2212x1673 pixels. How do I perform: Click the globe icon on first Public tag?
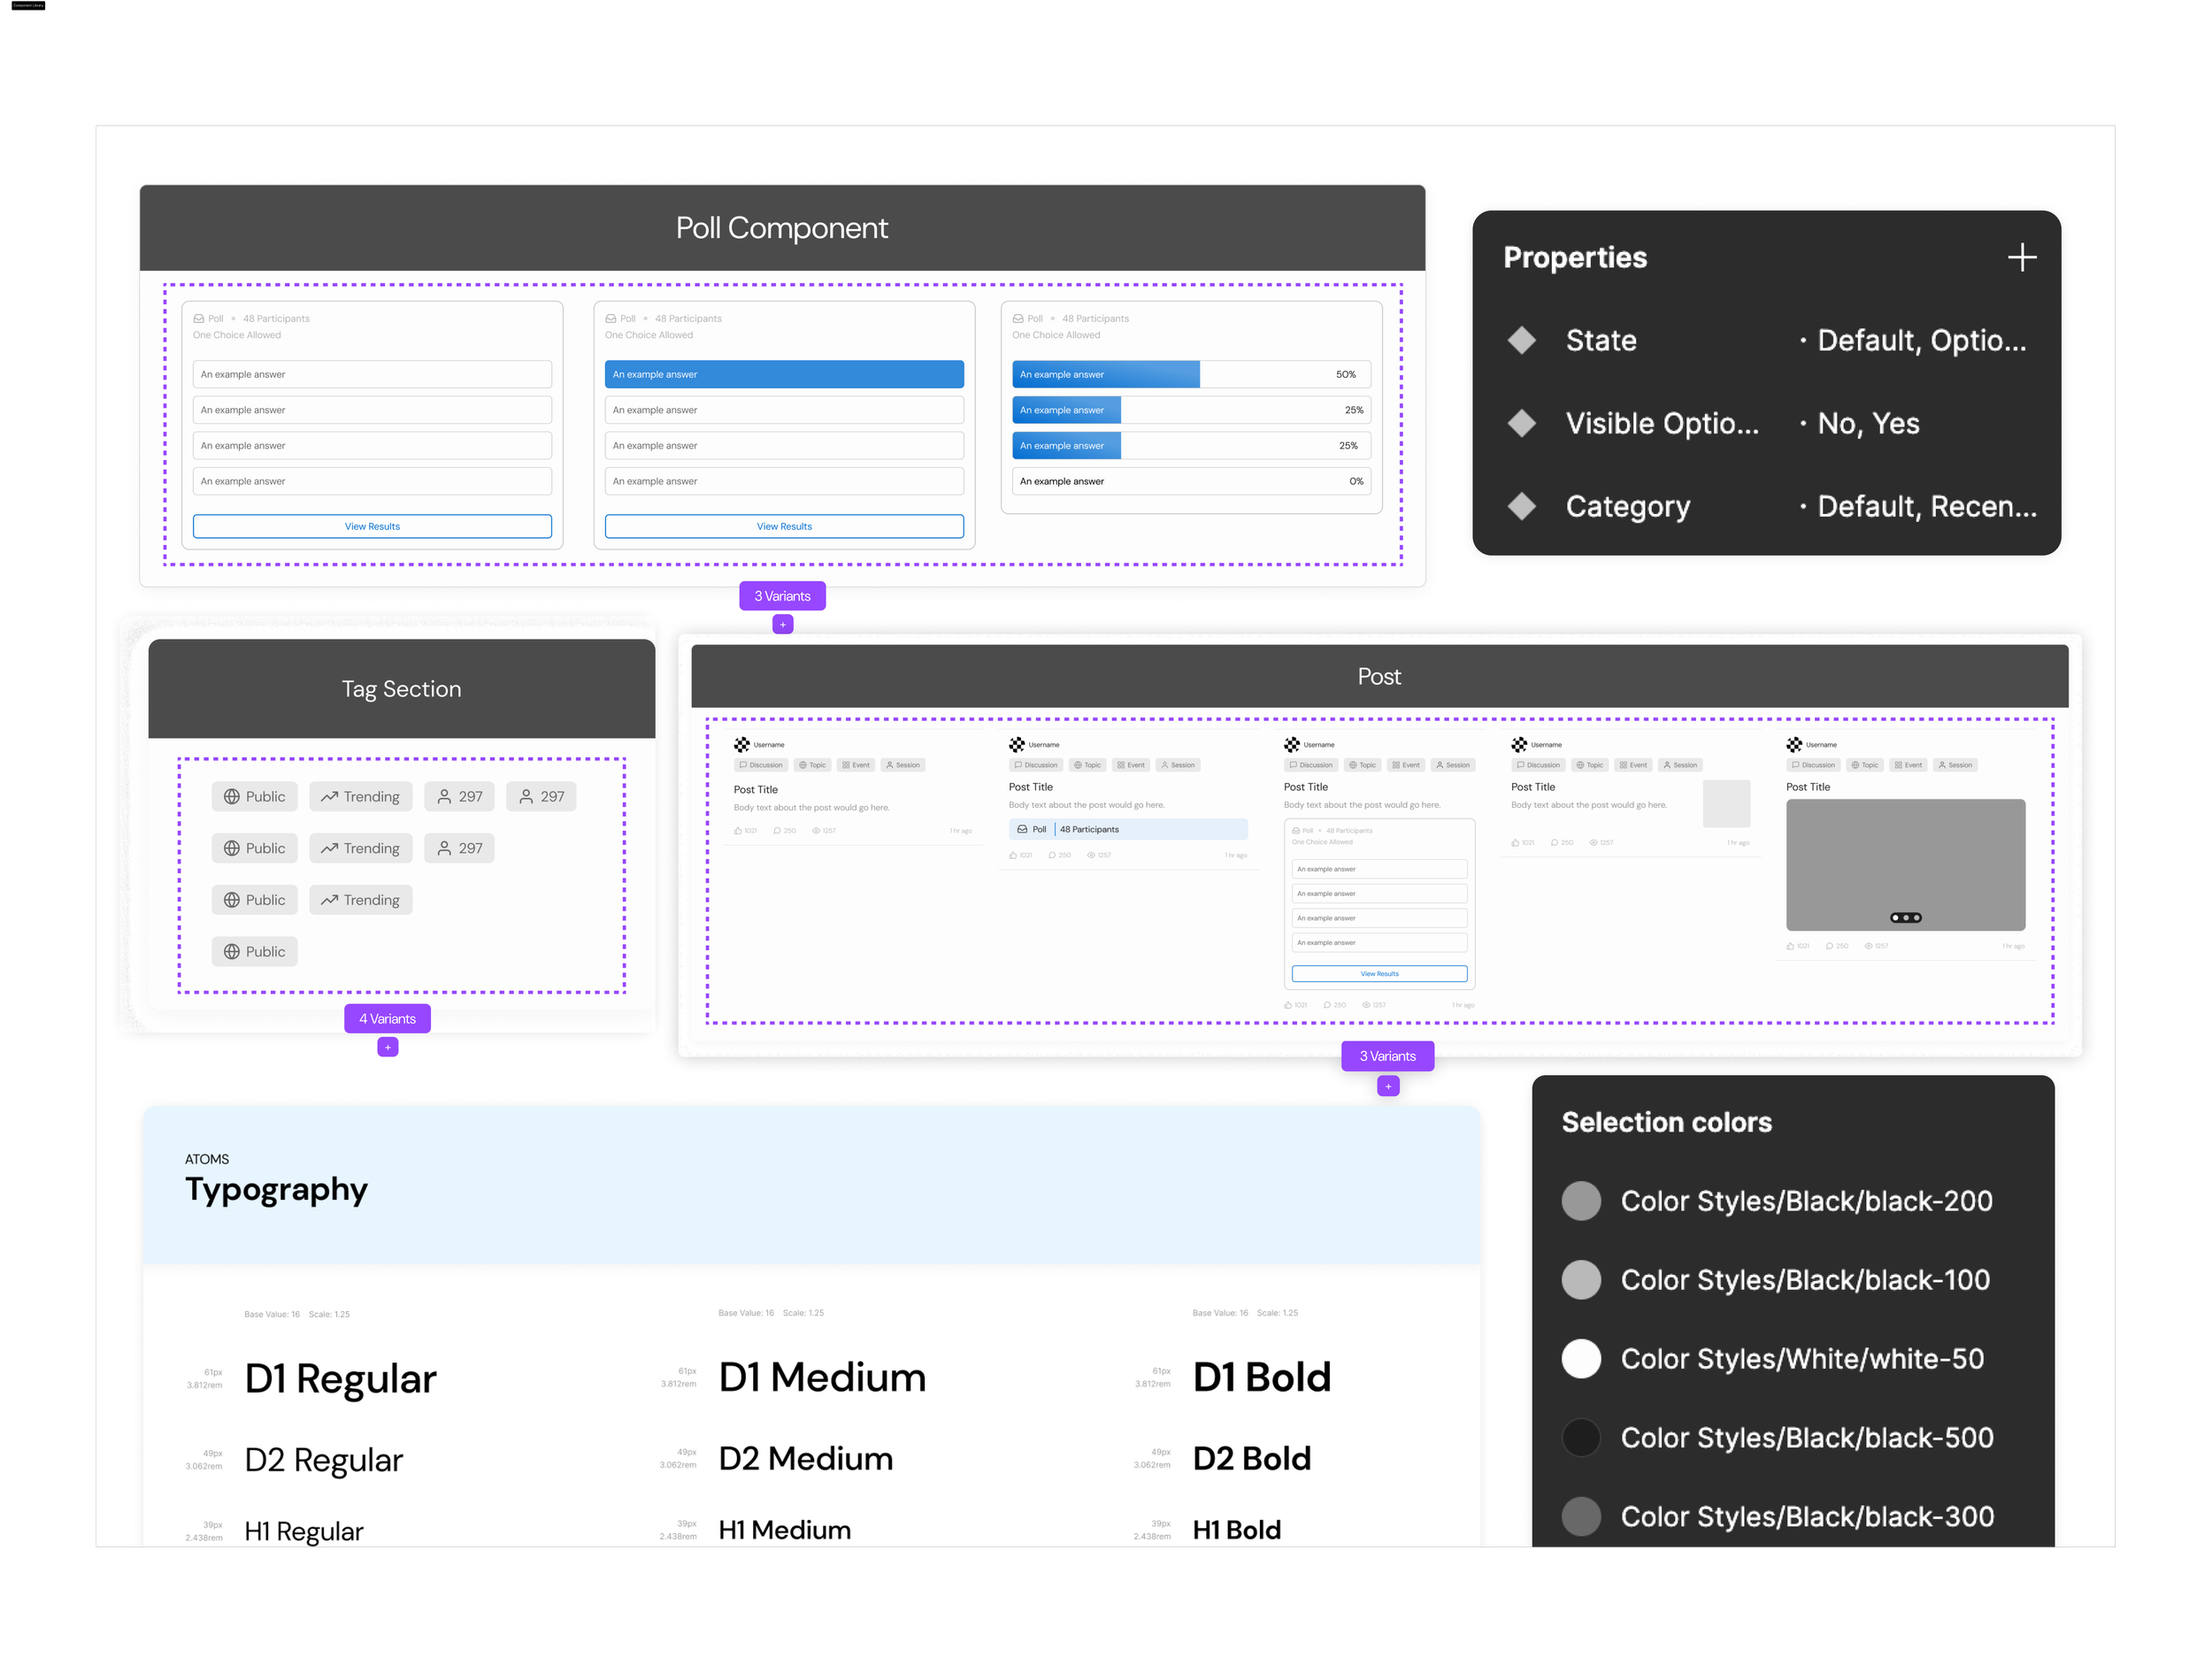pos(232,796)
